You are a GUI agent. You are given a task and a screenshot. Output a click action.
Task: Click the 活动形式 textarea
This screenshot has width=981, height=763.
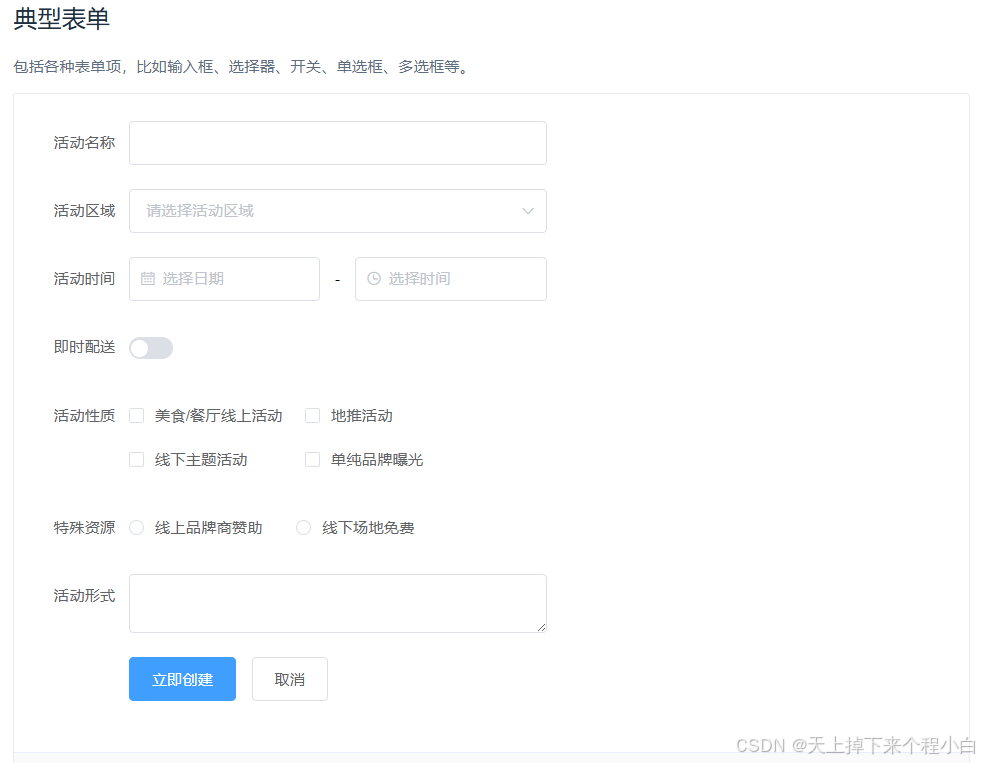338,604
